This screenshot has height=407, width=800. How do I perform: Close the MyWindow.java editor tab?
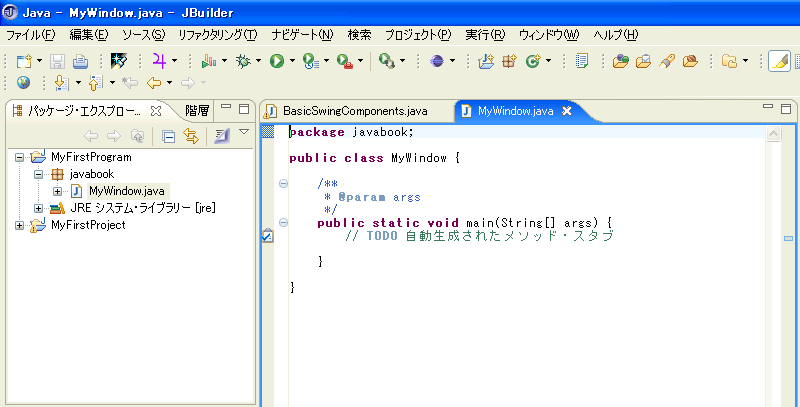[567, 111]
